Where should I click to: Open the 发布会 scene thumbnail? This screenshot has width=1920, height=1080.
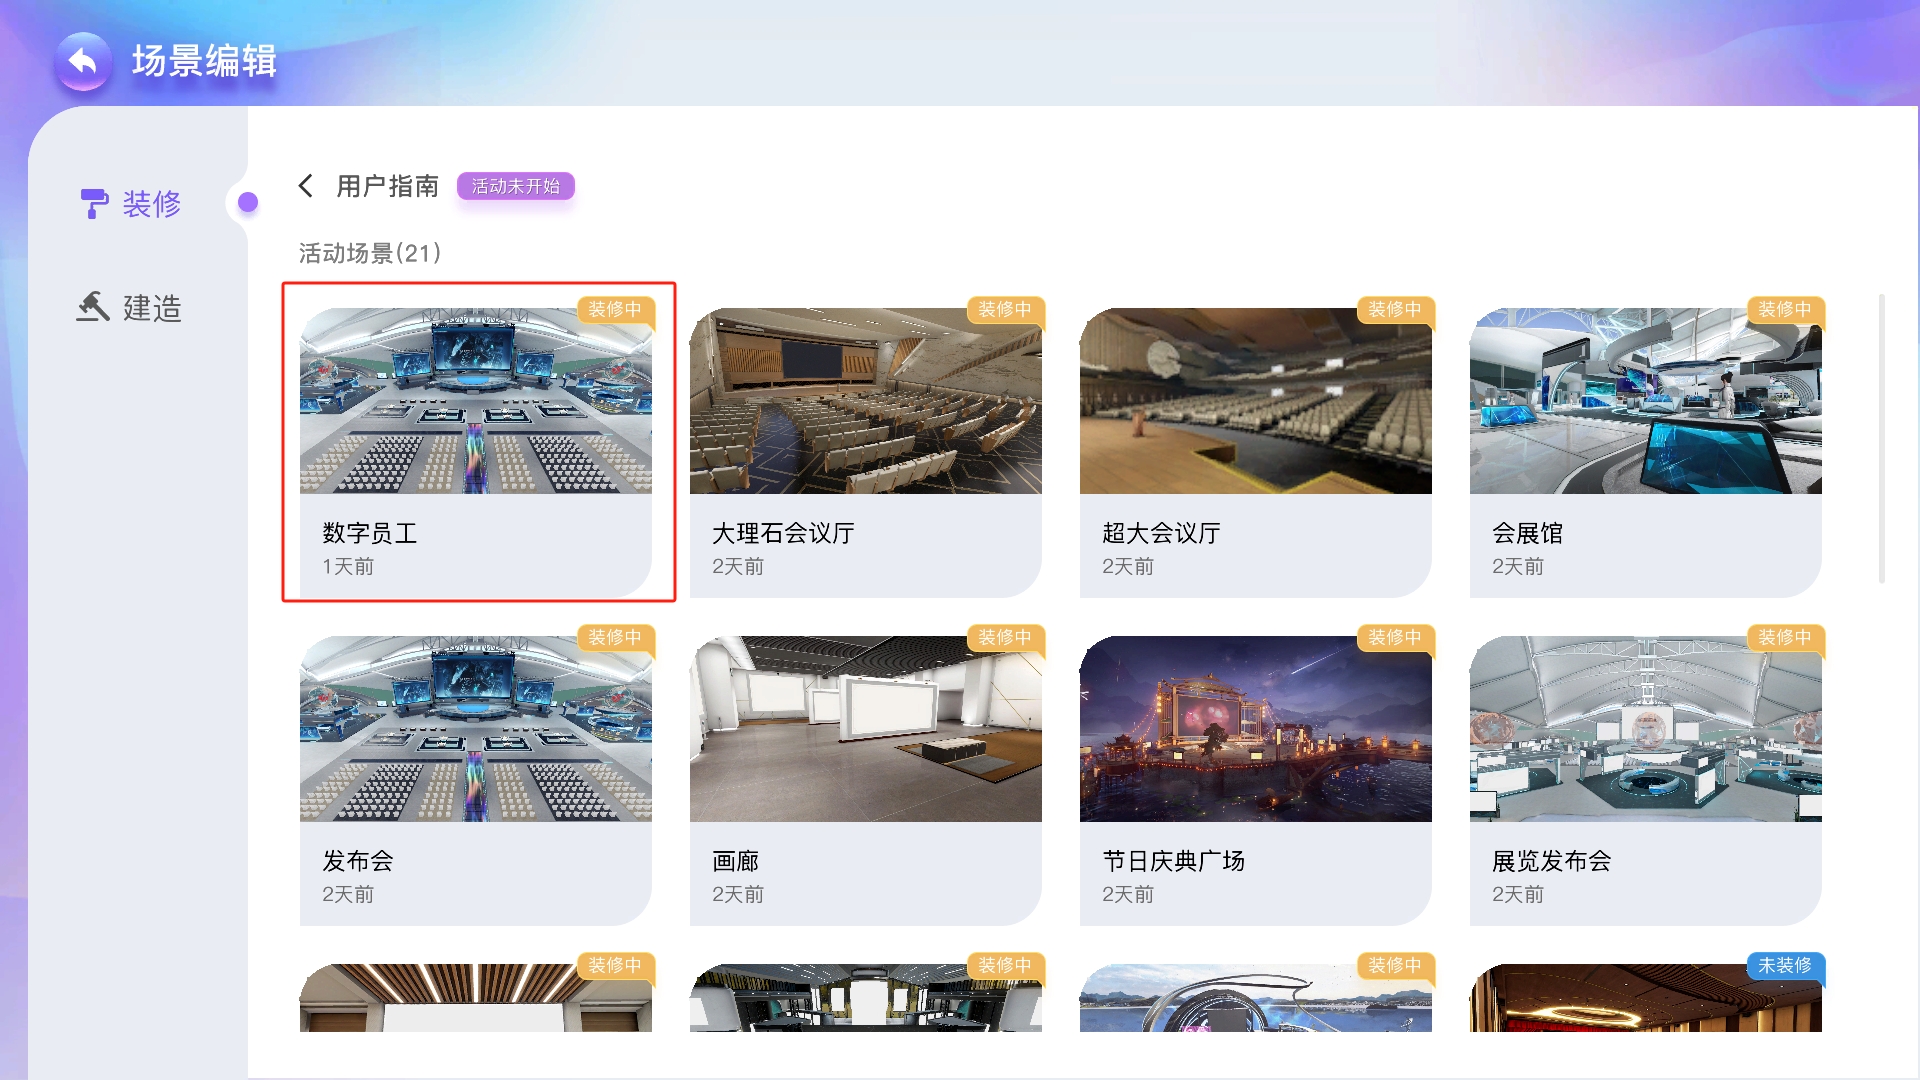tap(476, 729)
